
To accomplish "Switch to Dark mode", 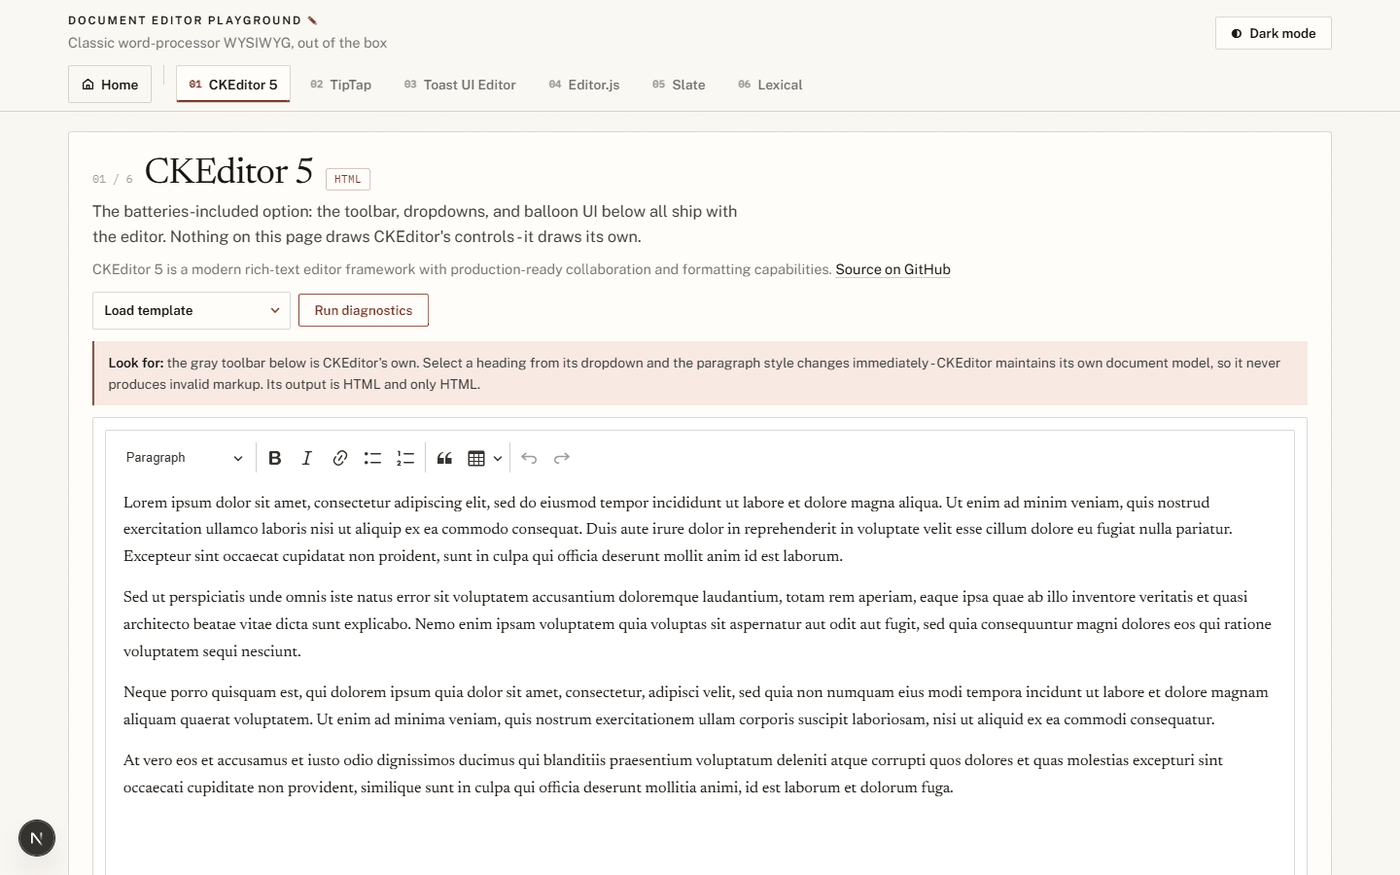I will point(1273,33).
